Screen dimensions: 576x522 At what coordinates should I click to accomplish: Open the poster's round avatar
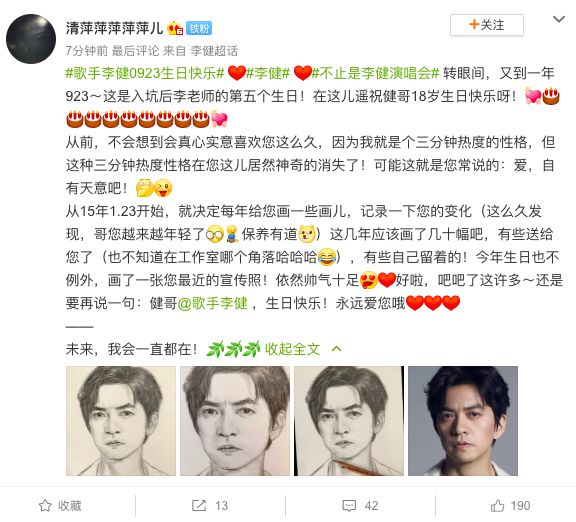pyautogui.click(x=31, y=39)
